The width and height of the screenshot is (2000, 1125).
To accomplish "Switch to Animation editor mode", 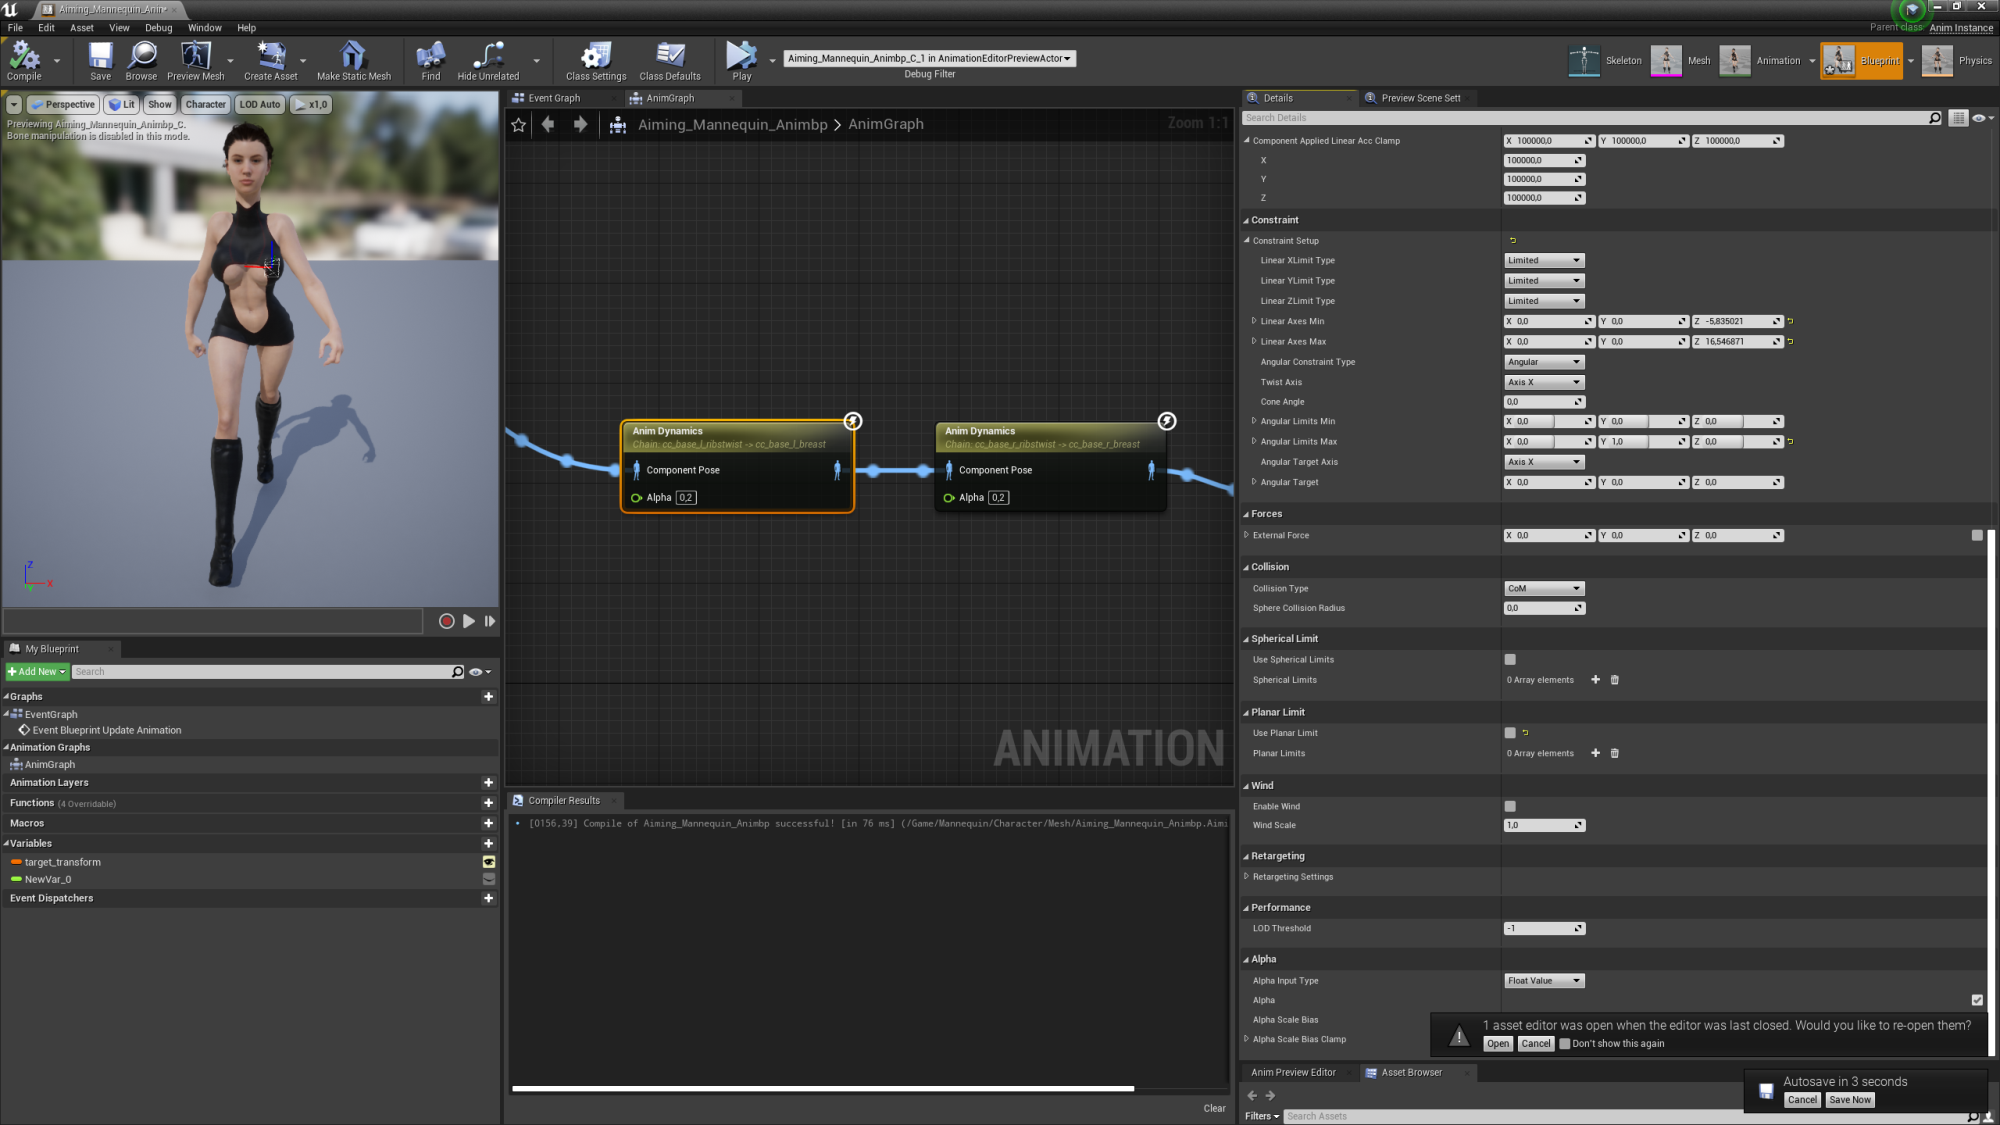I will pyautogui.click(x=1760, y=61).
